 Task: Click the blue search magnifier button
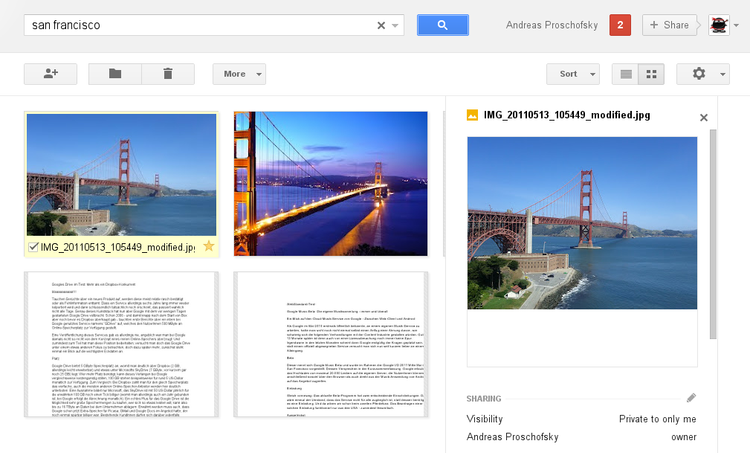click(443, 25)
